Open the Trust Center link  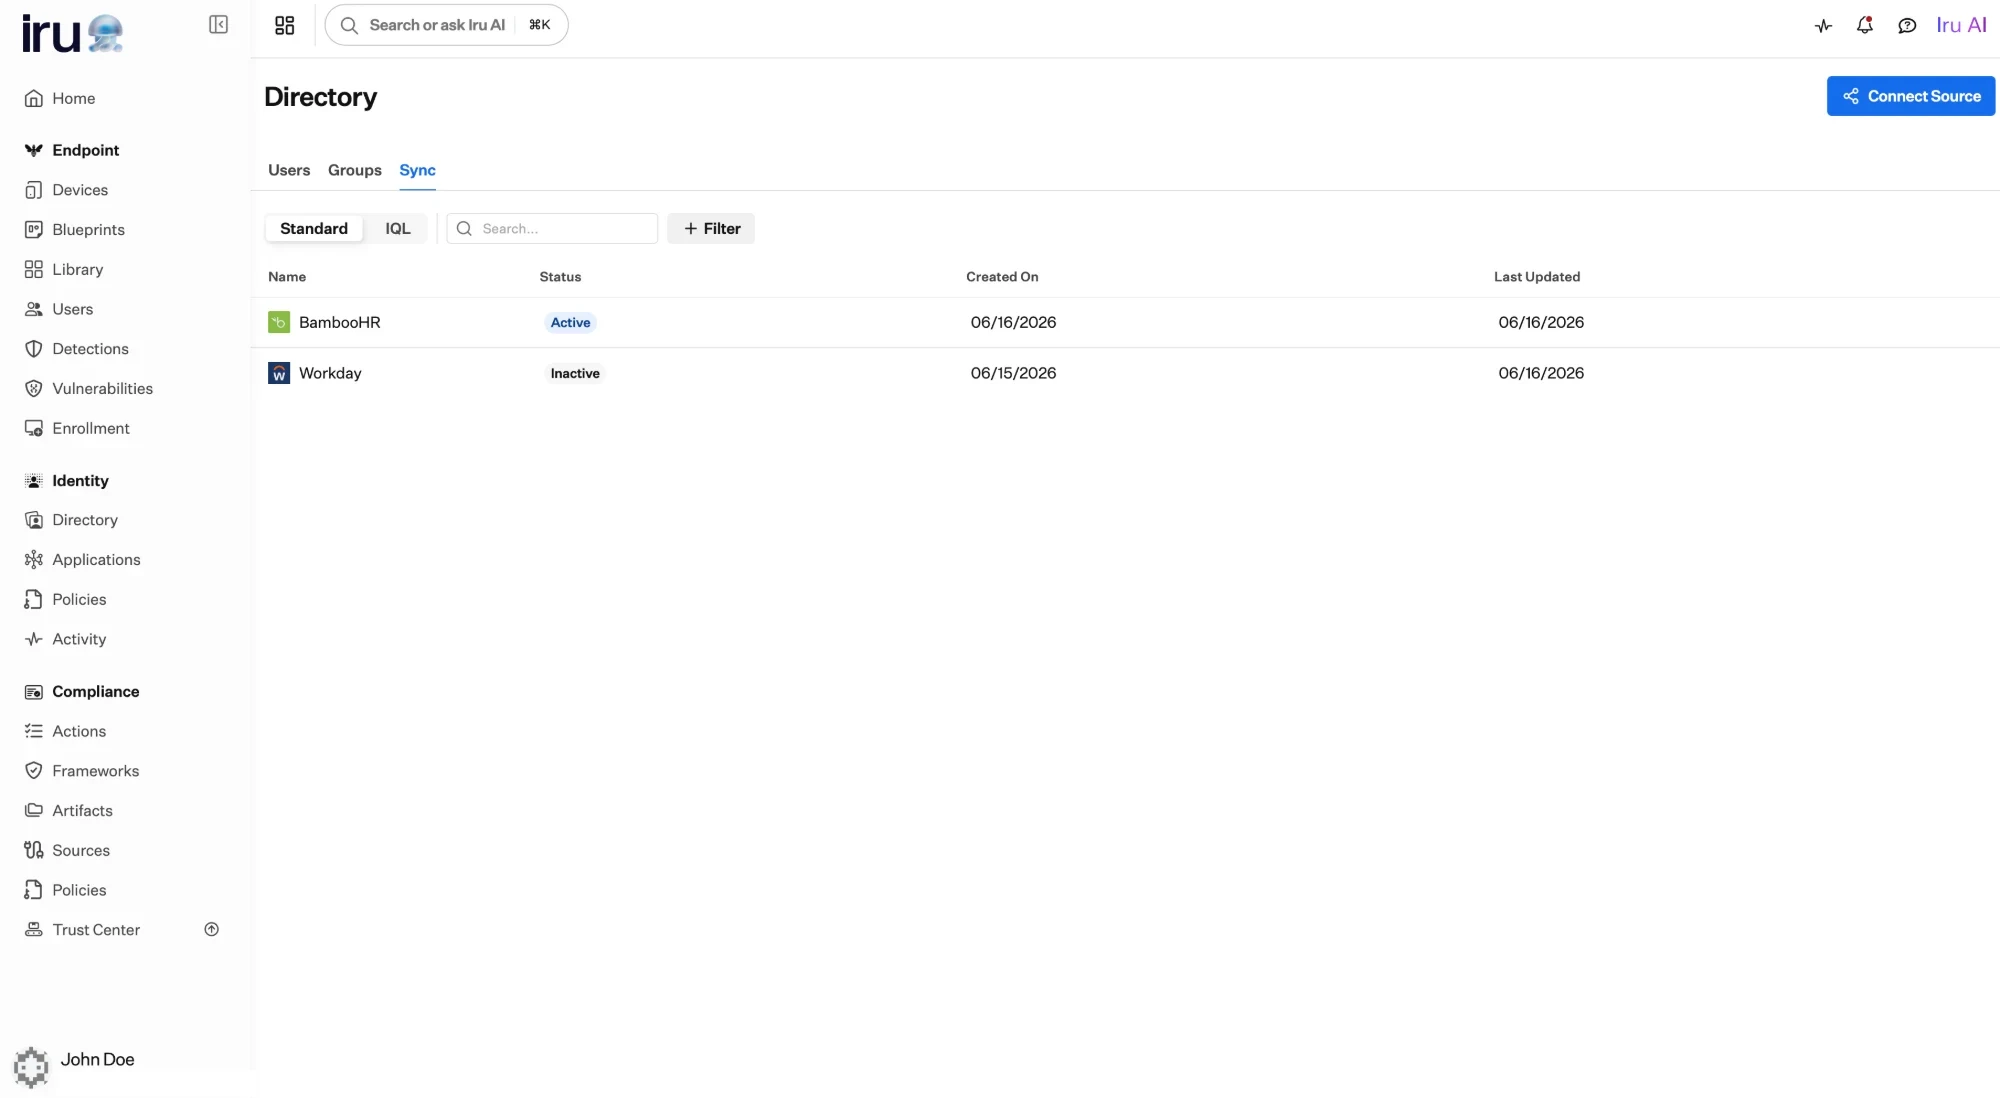click(x=96, y=930)
